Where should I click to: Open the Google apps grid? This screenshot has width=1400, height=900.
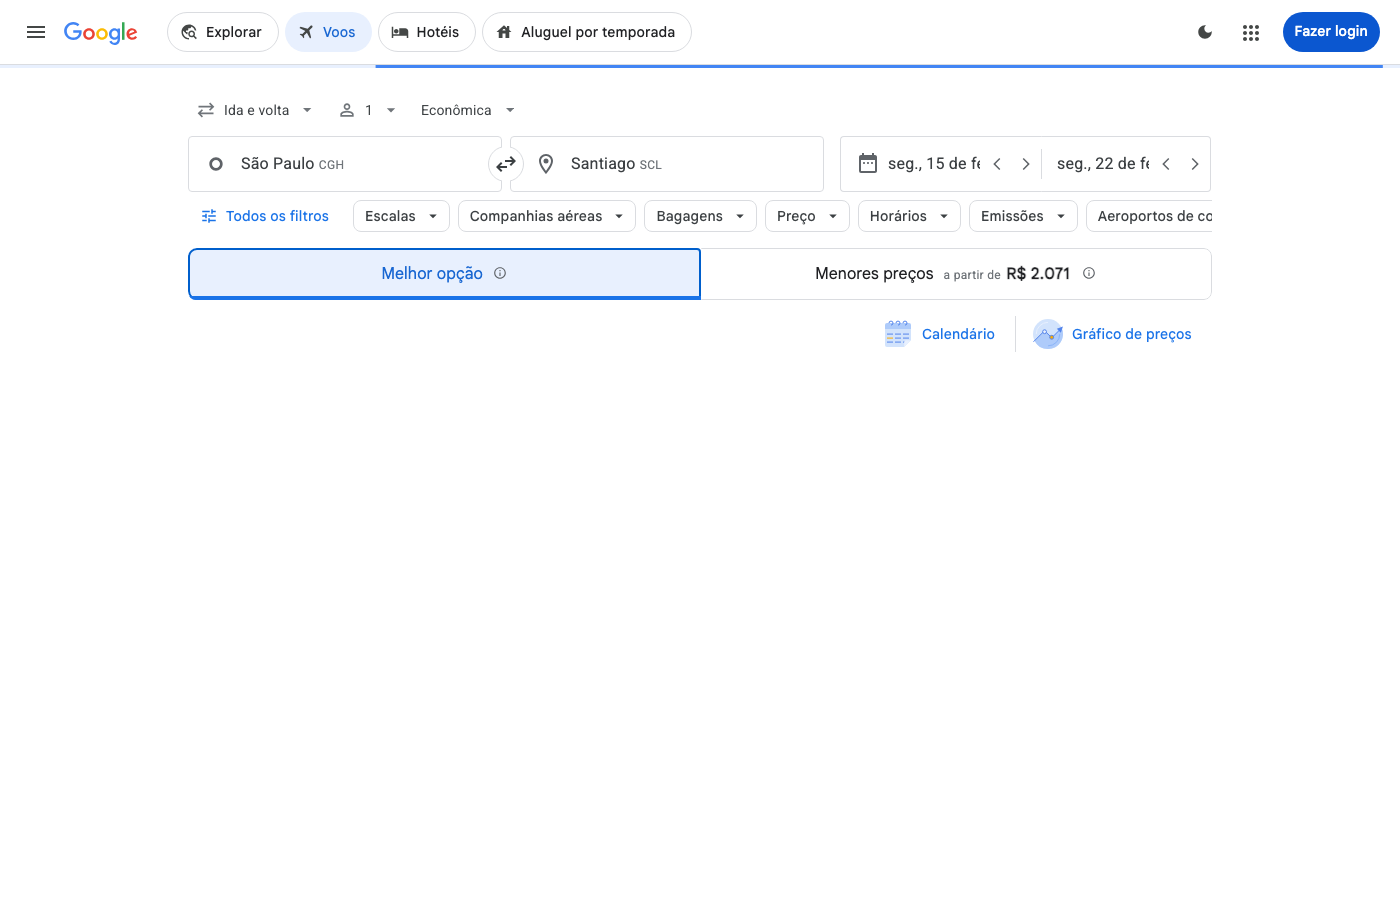tap(1250, 32)
